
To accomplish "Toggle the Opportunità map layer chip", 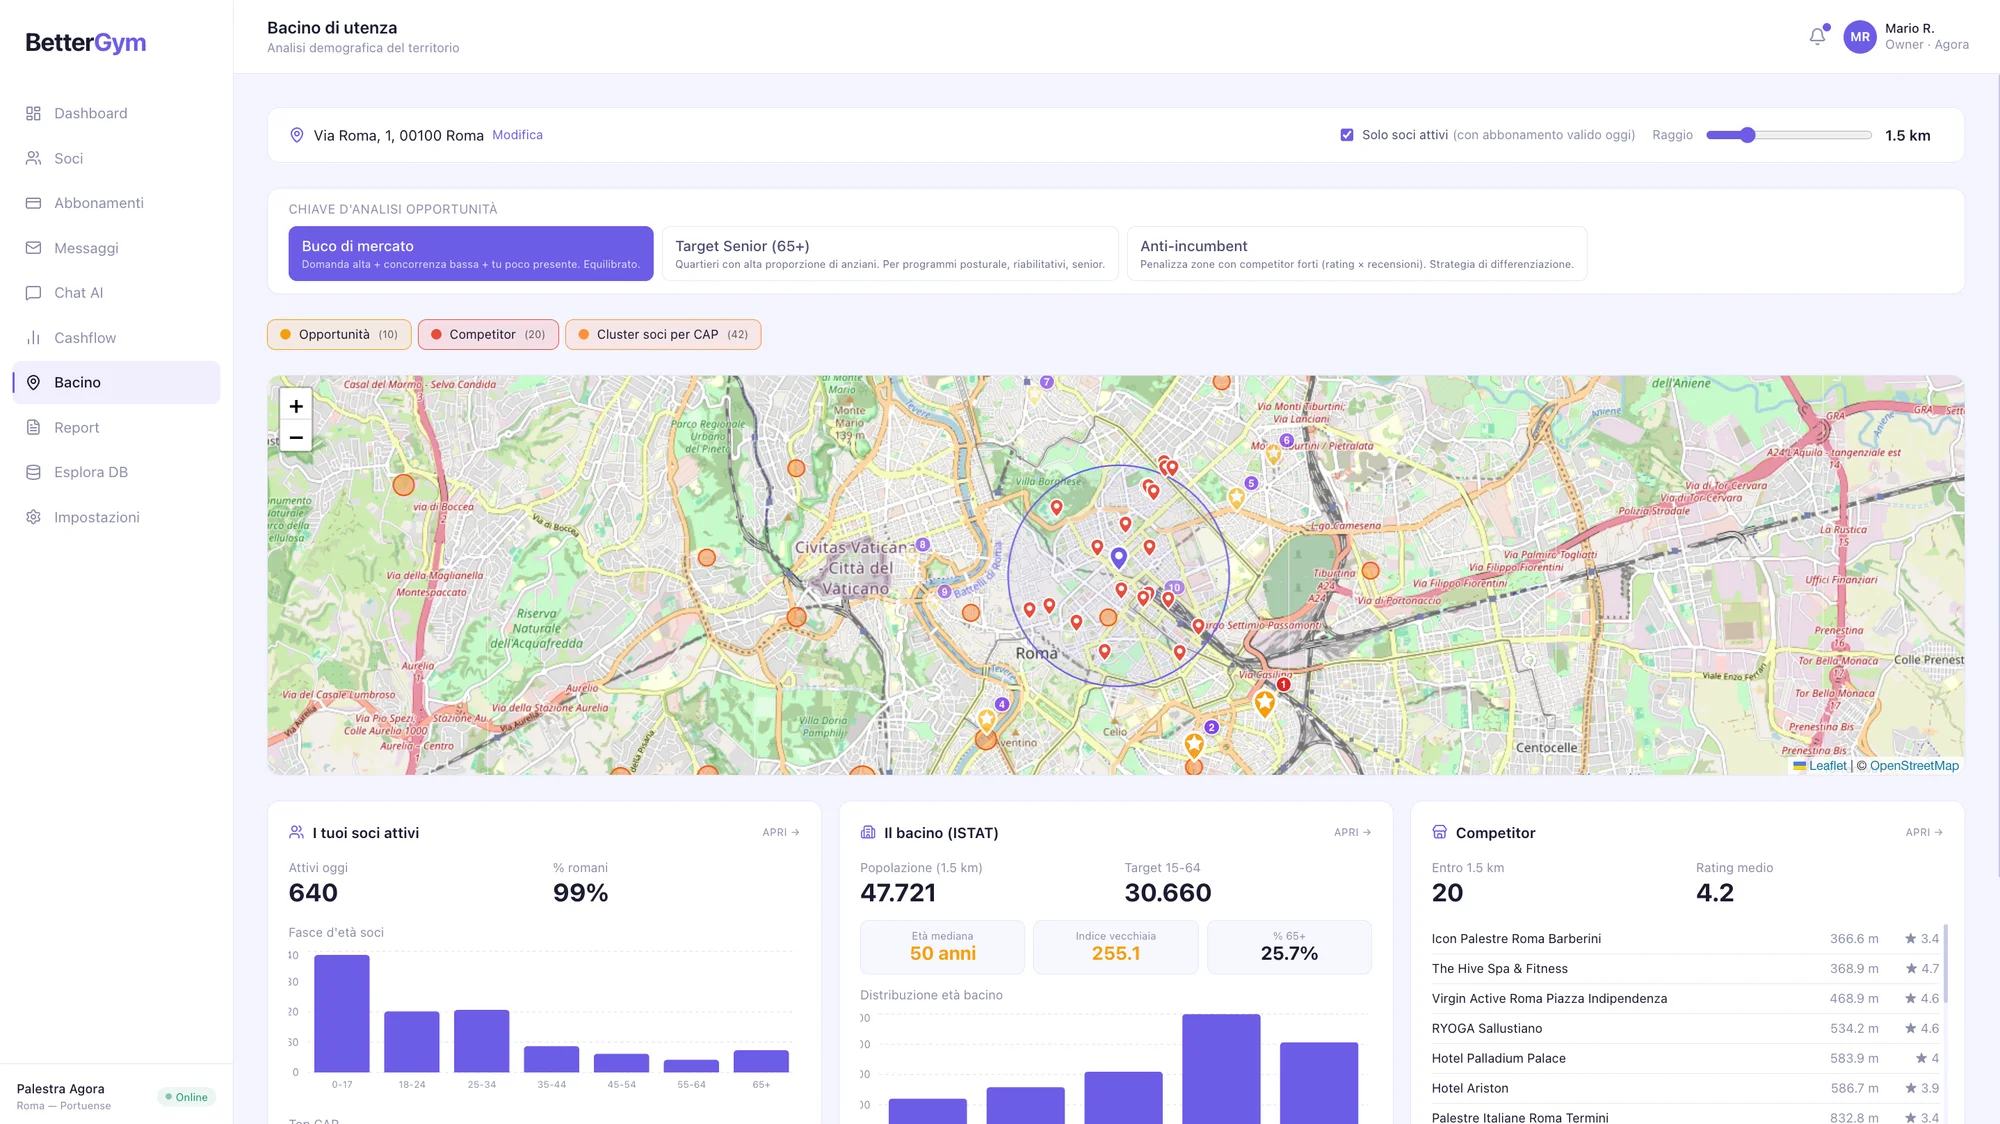I will [x=339, y=334].
